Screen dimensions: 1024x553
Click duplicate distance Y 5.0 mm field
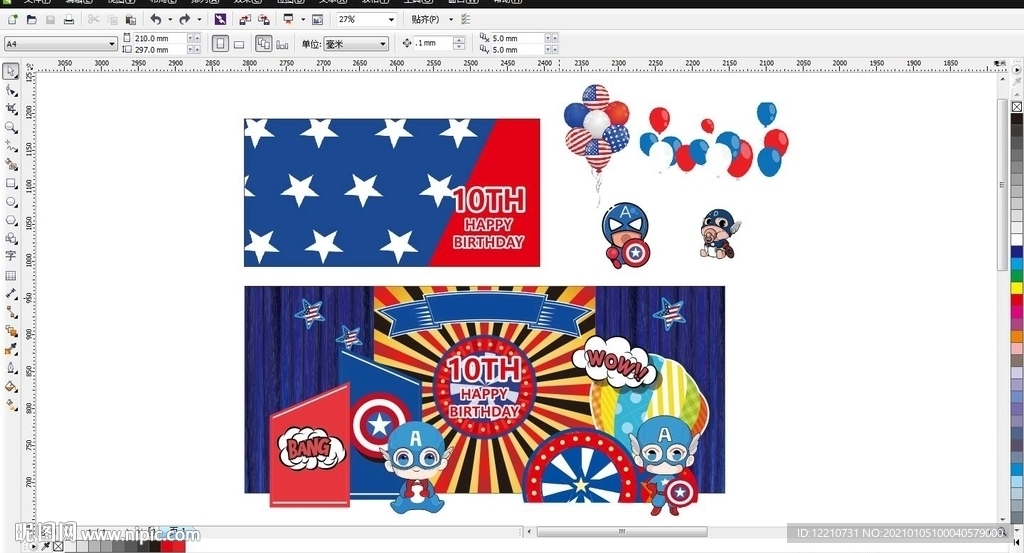pos(517,50)
